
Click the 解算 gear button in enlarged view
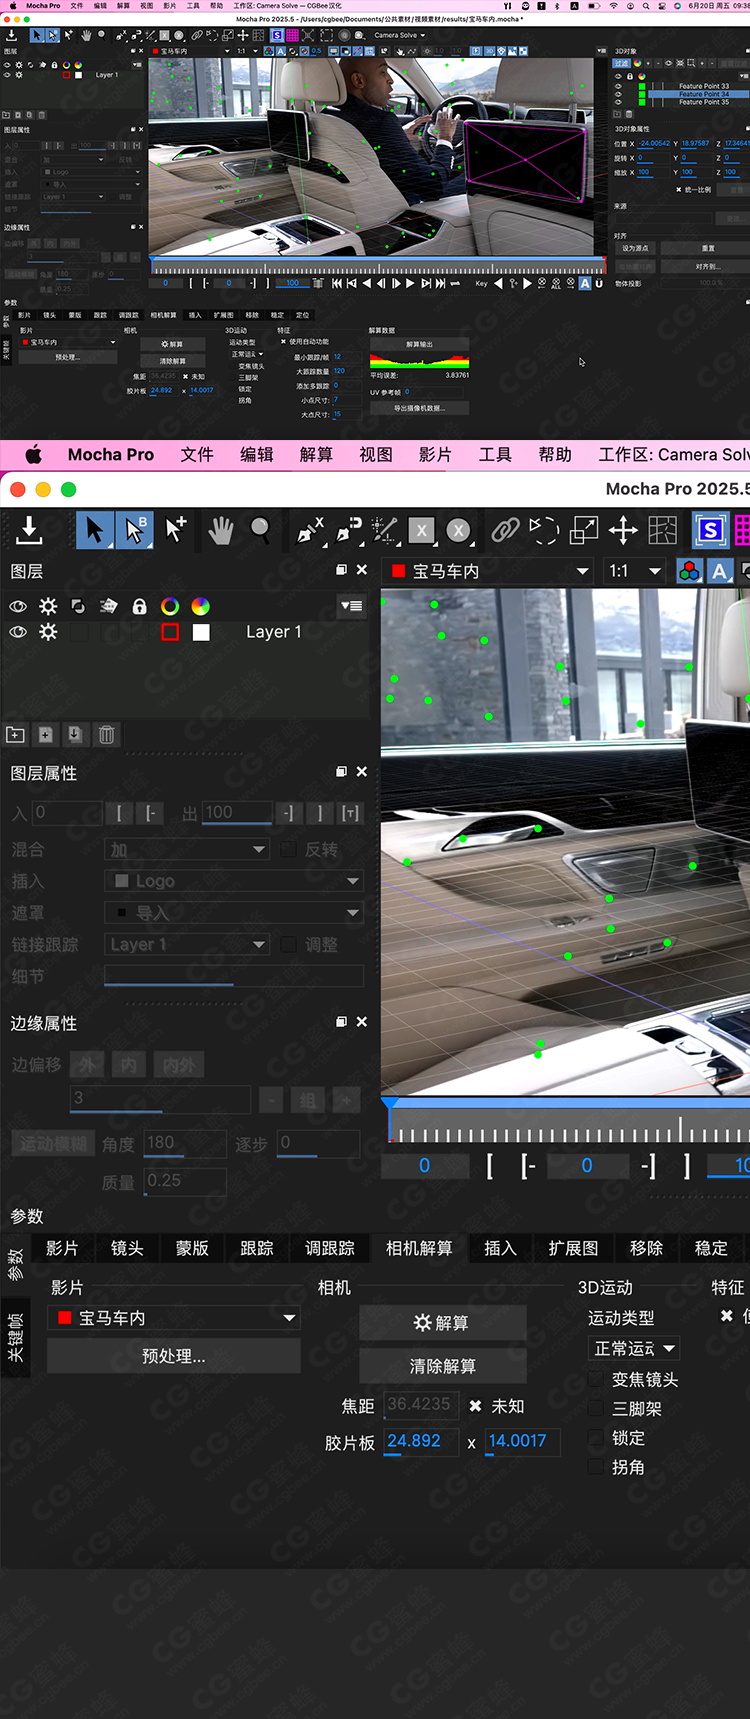tap(442, 1322)
